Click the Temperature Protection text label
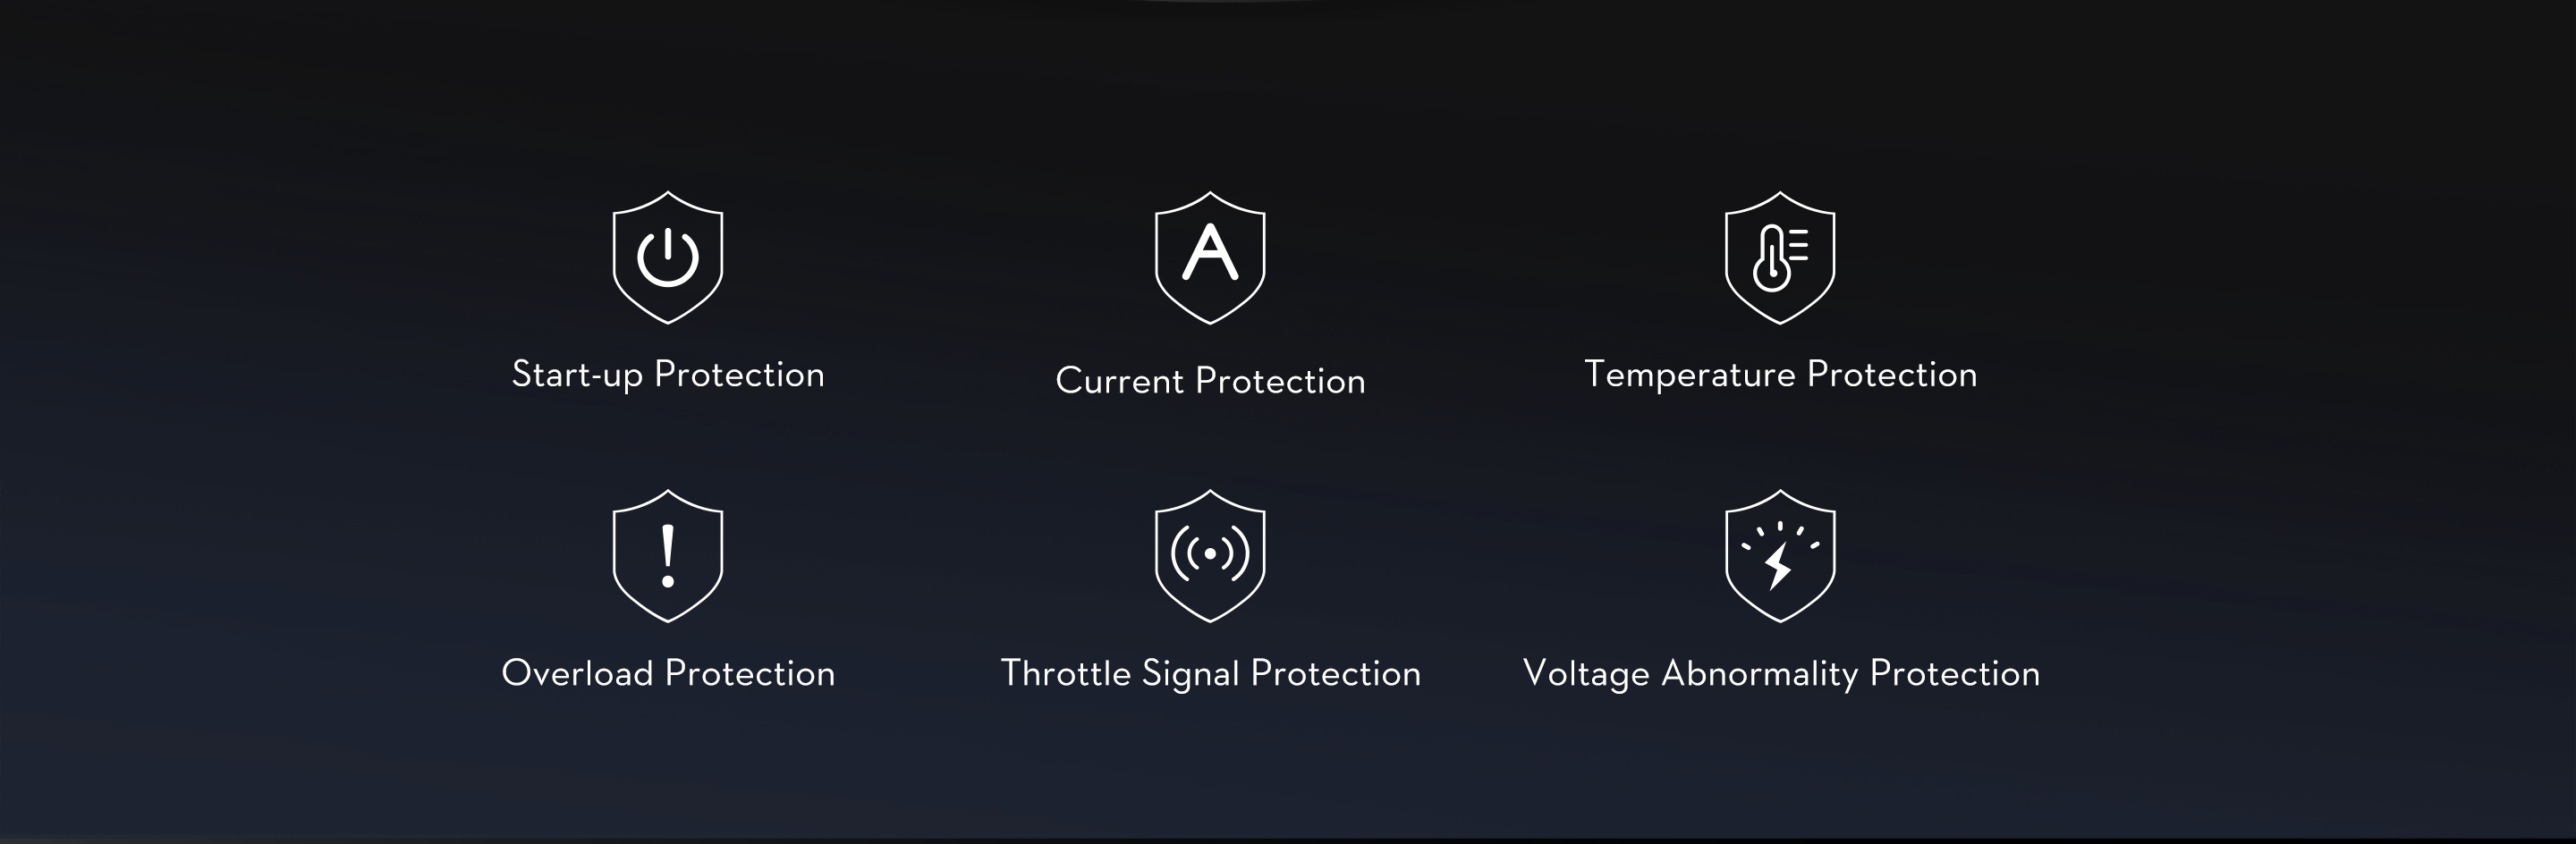 tap(1781, 374)
